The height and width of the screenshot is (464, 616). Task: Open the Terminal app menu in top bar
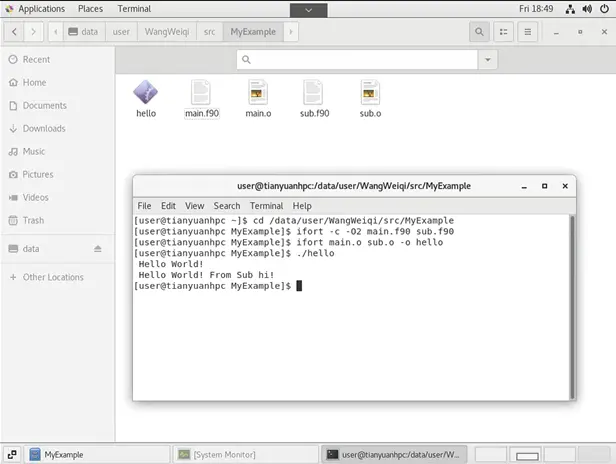[134, 9]
